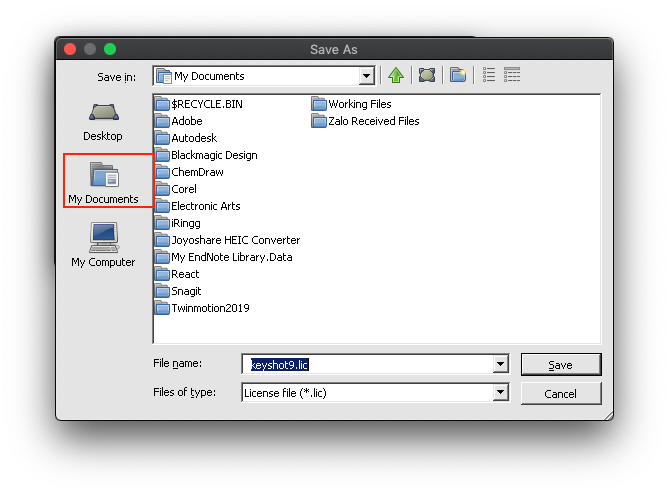Image resolution: width=669 pixels, height=494 pixels.
Task: Select the Twinmotion2019 folder
Action: (210, 308)
